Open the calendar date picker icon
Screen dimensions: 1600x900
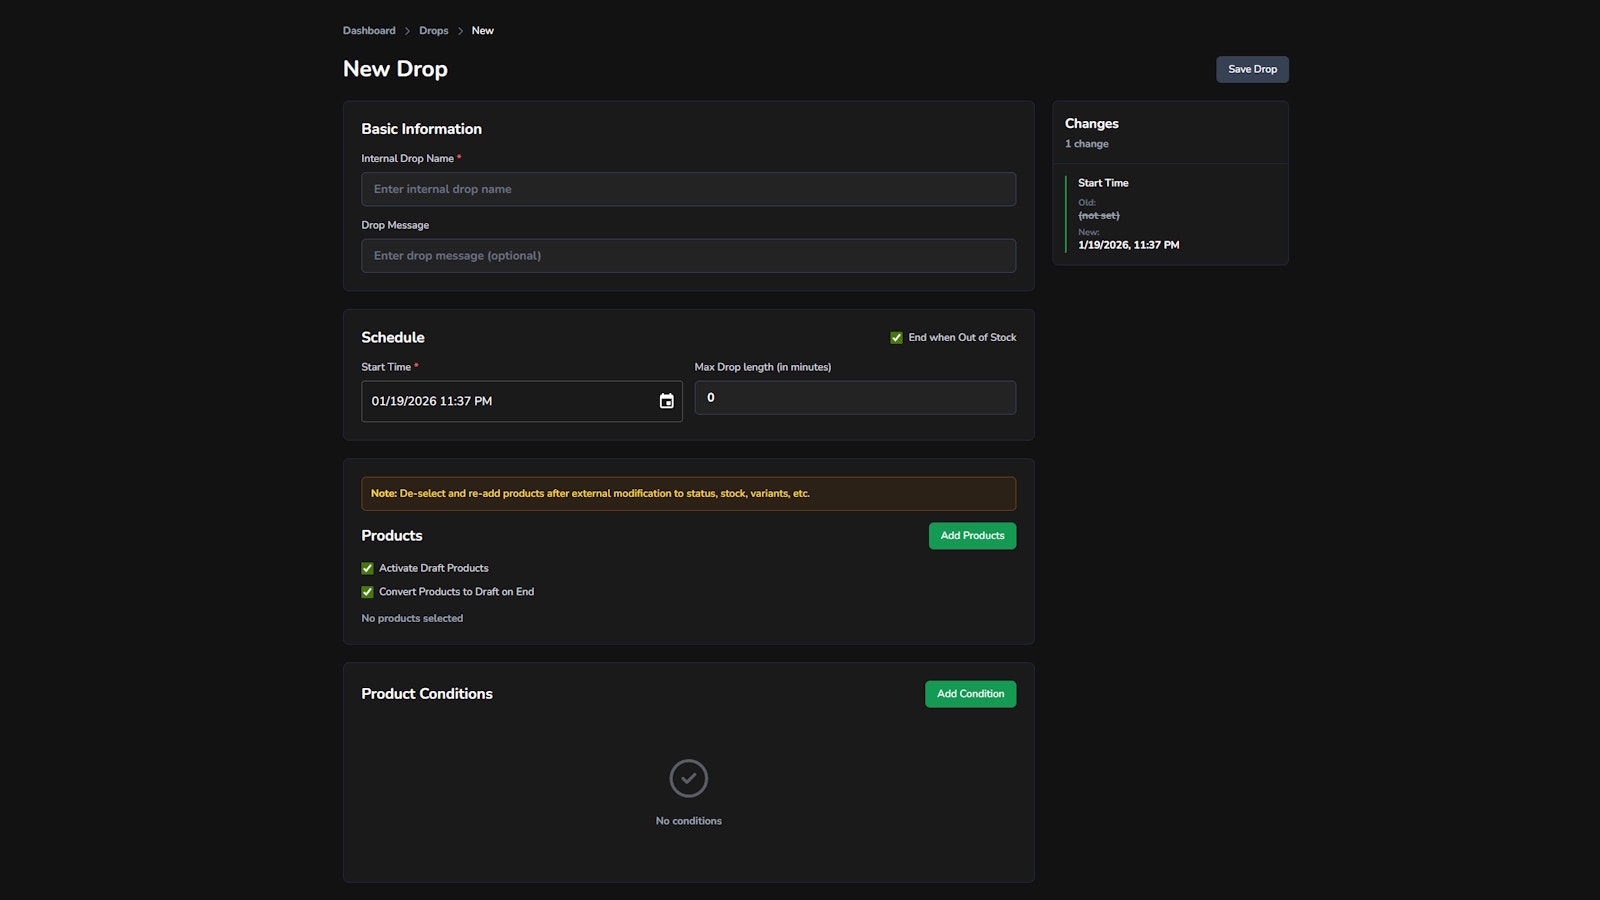pyautogui.click(x=666, y=400)
